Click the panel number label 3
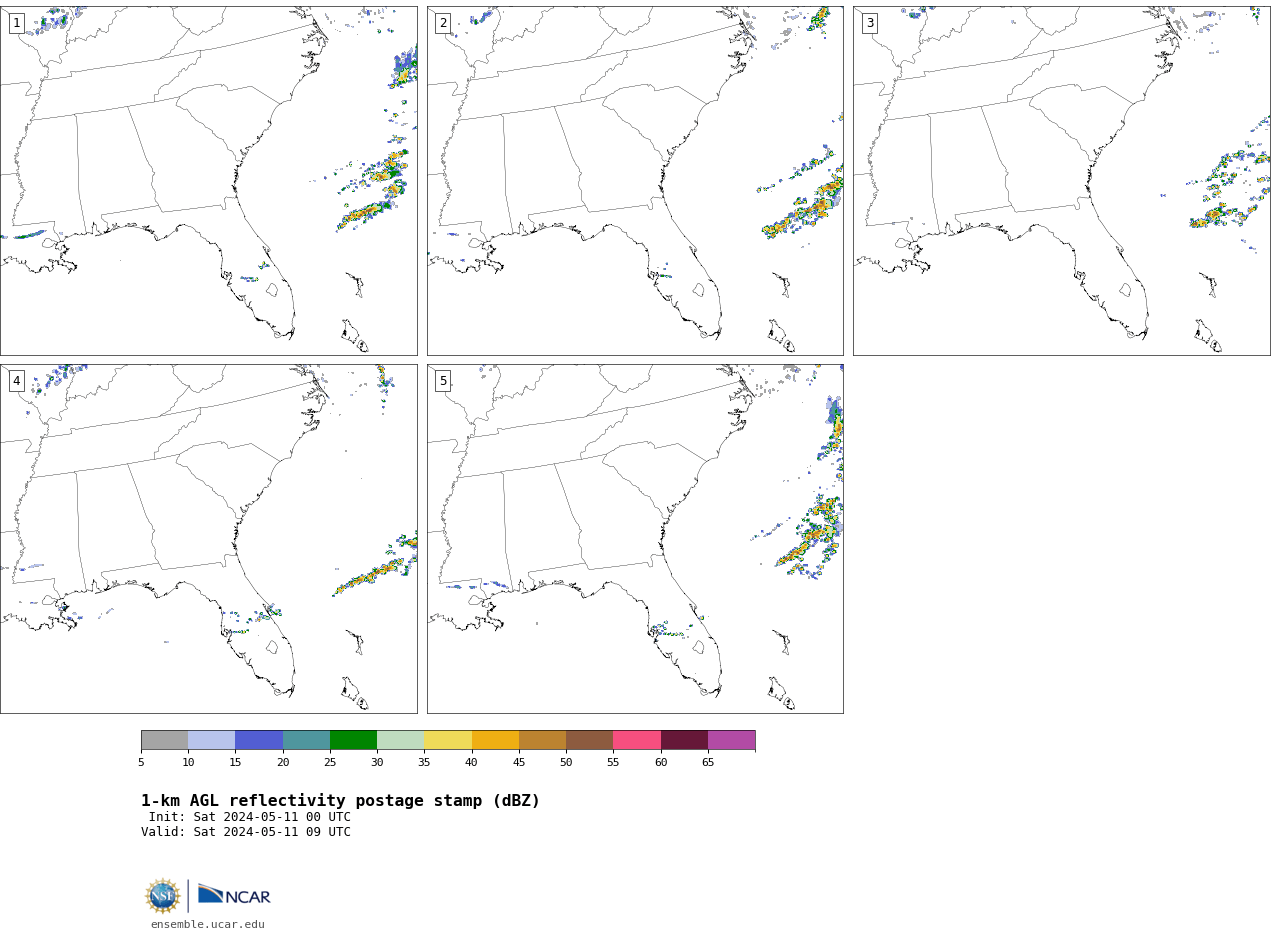 click(869, 23)
